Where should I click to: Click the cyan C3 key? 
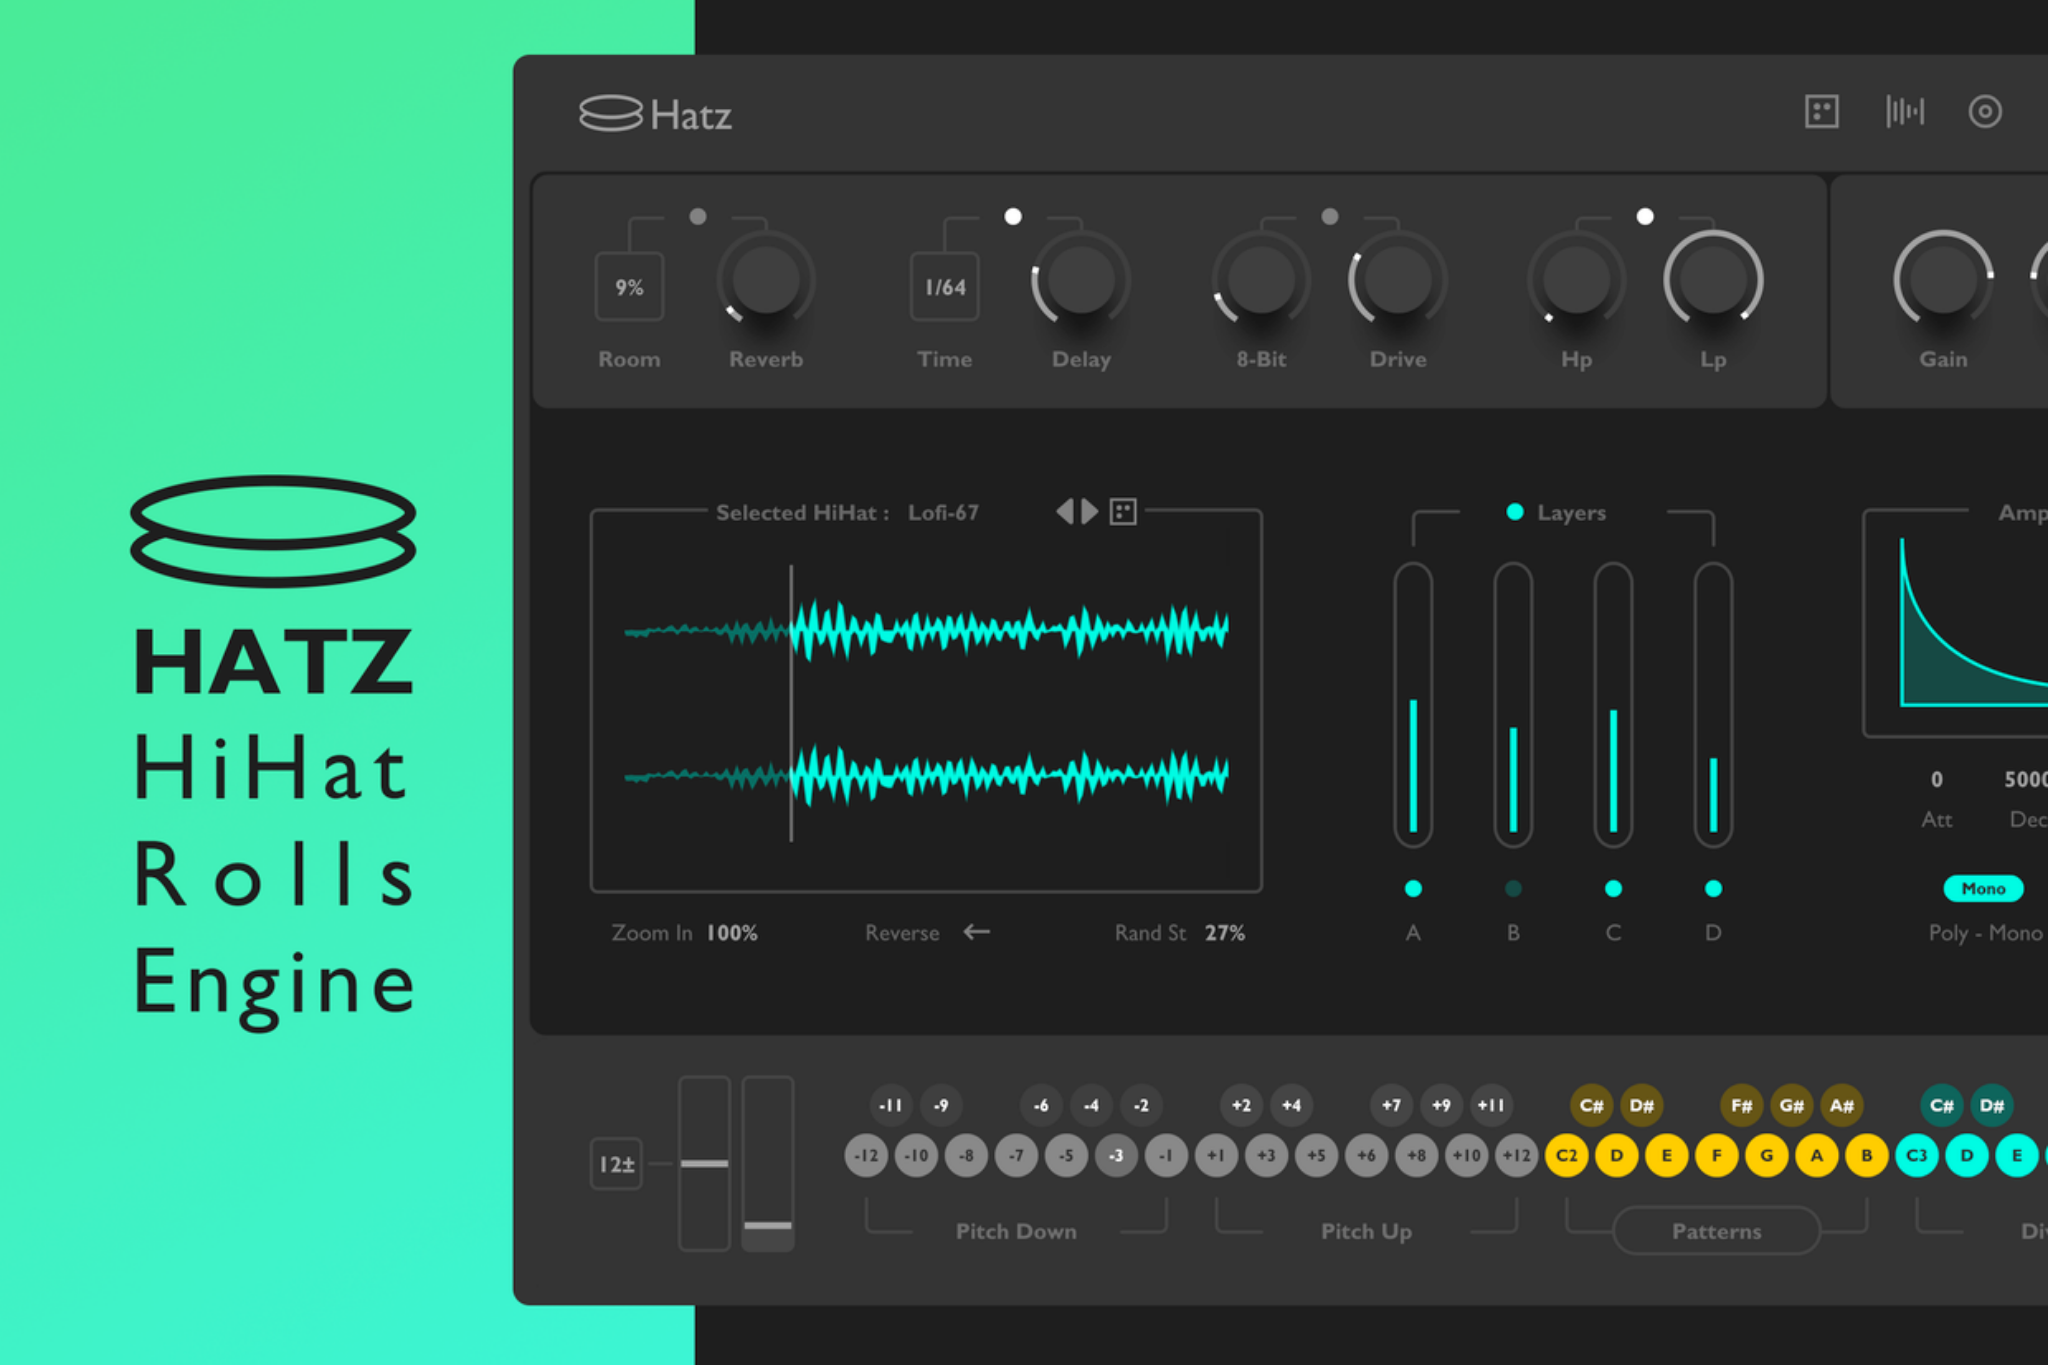tap(1916, 1155)
